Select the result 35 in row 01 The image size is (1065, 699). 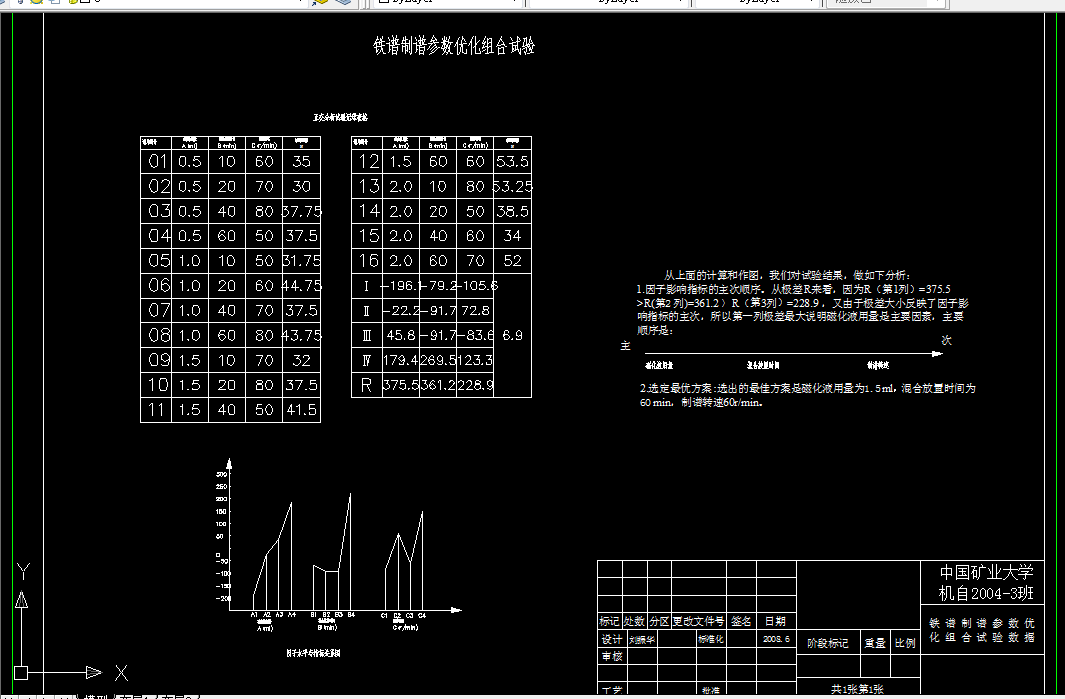[302, 161]
